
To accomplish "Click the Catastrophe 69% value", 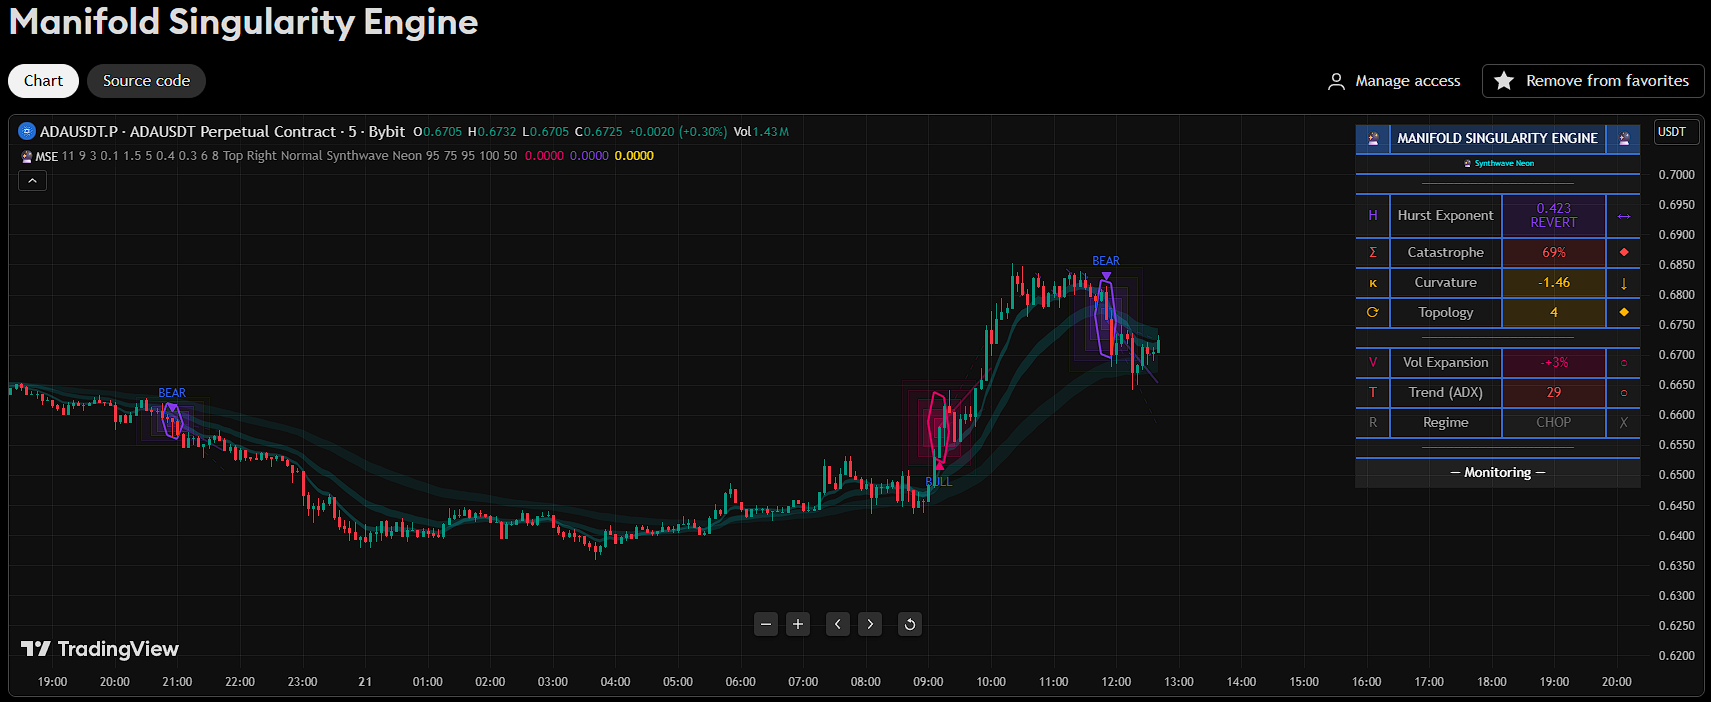I will coord(1553,252).
